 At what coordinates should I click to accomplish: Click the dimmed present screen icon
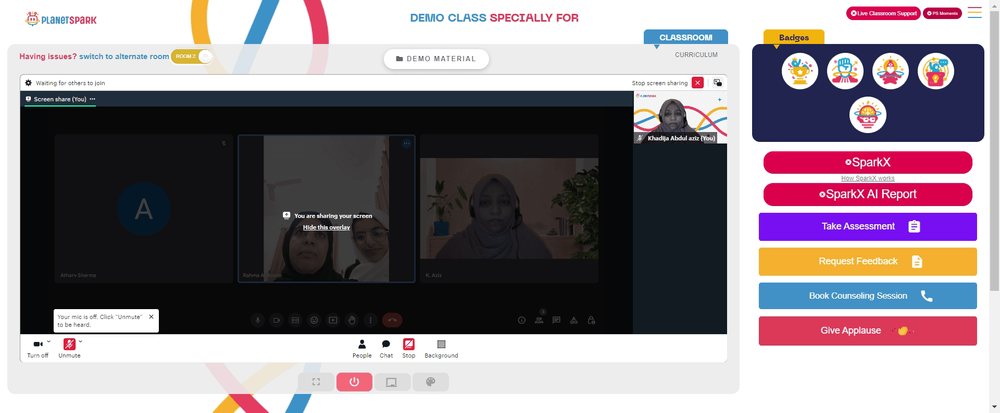[332, 320]
